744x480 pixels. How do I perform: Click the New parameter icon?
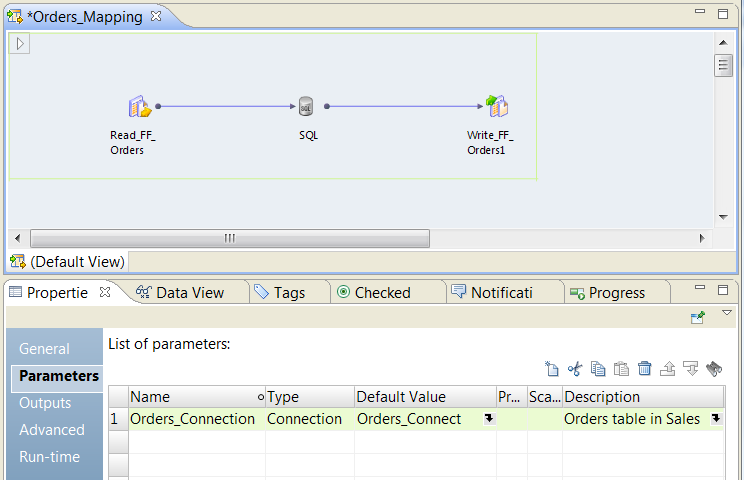[552, 369]
